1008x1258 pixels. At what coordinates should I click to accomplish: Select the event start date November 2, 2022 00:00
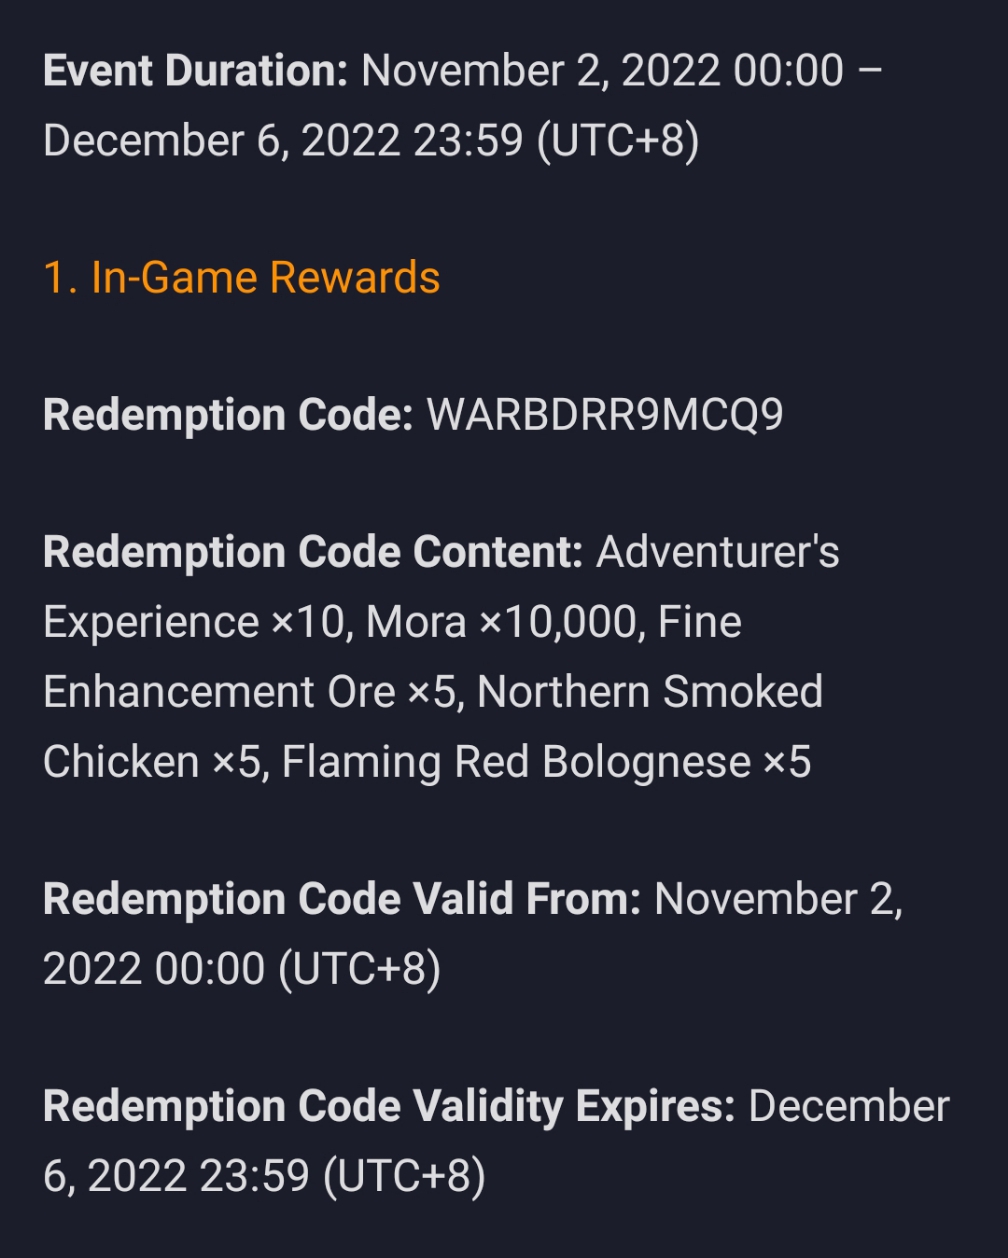coord(602,71)
